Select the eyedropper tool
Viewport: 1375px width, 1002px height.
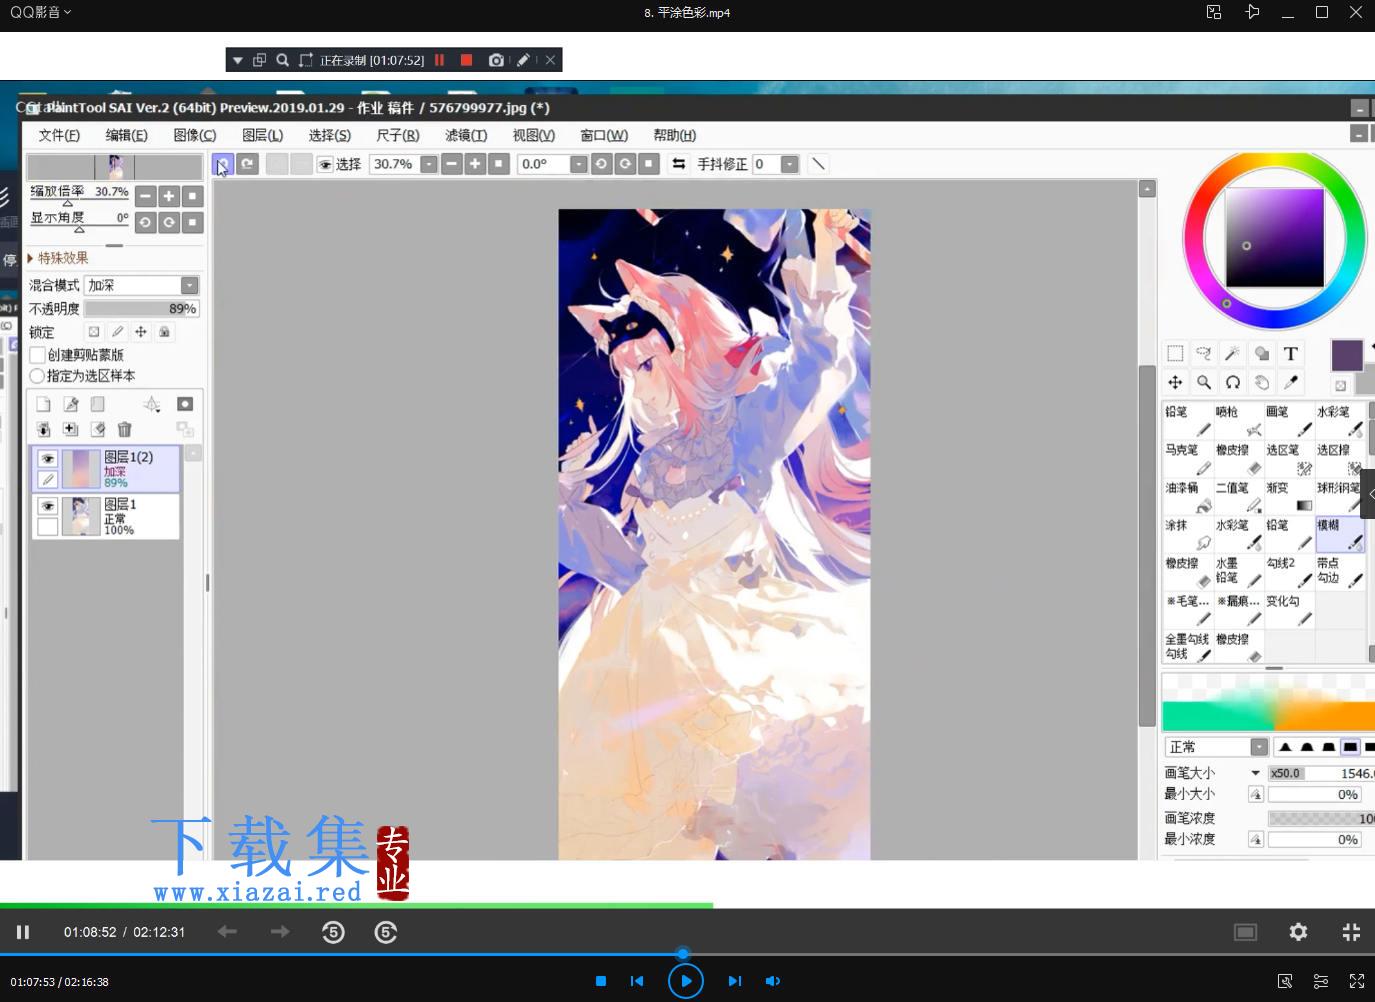click(1291, 382)
